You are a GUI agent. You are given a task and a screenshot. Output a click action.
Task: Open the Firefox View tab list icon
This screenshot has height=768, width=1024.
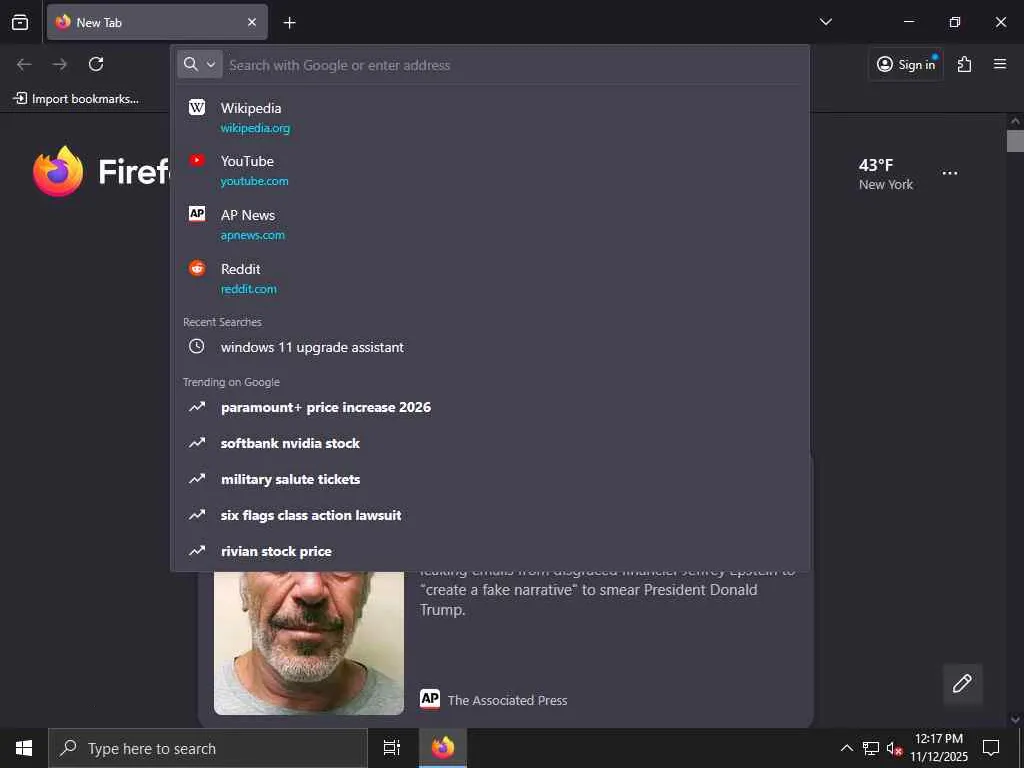(x=20, y=22)
